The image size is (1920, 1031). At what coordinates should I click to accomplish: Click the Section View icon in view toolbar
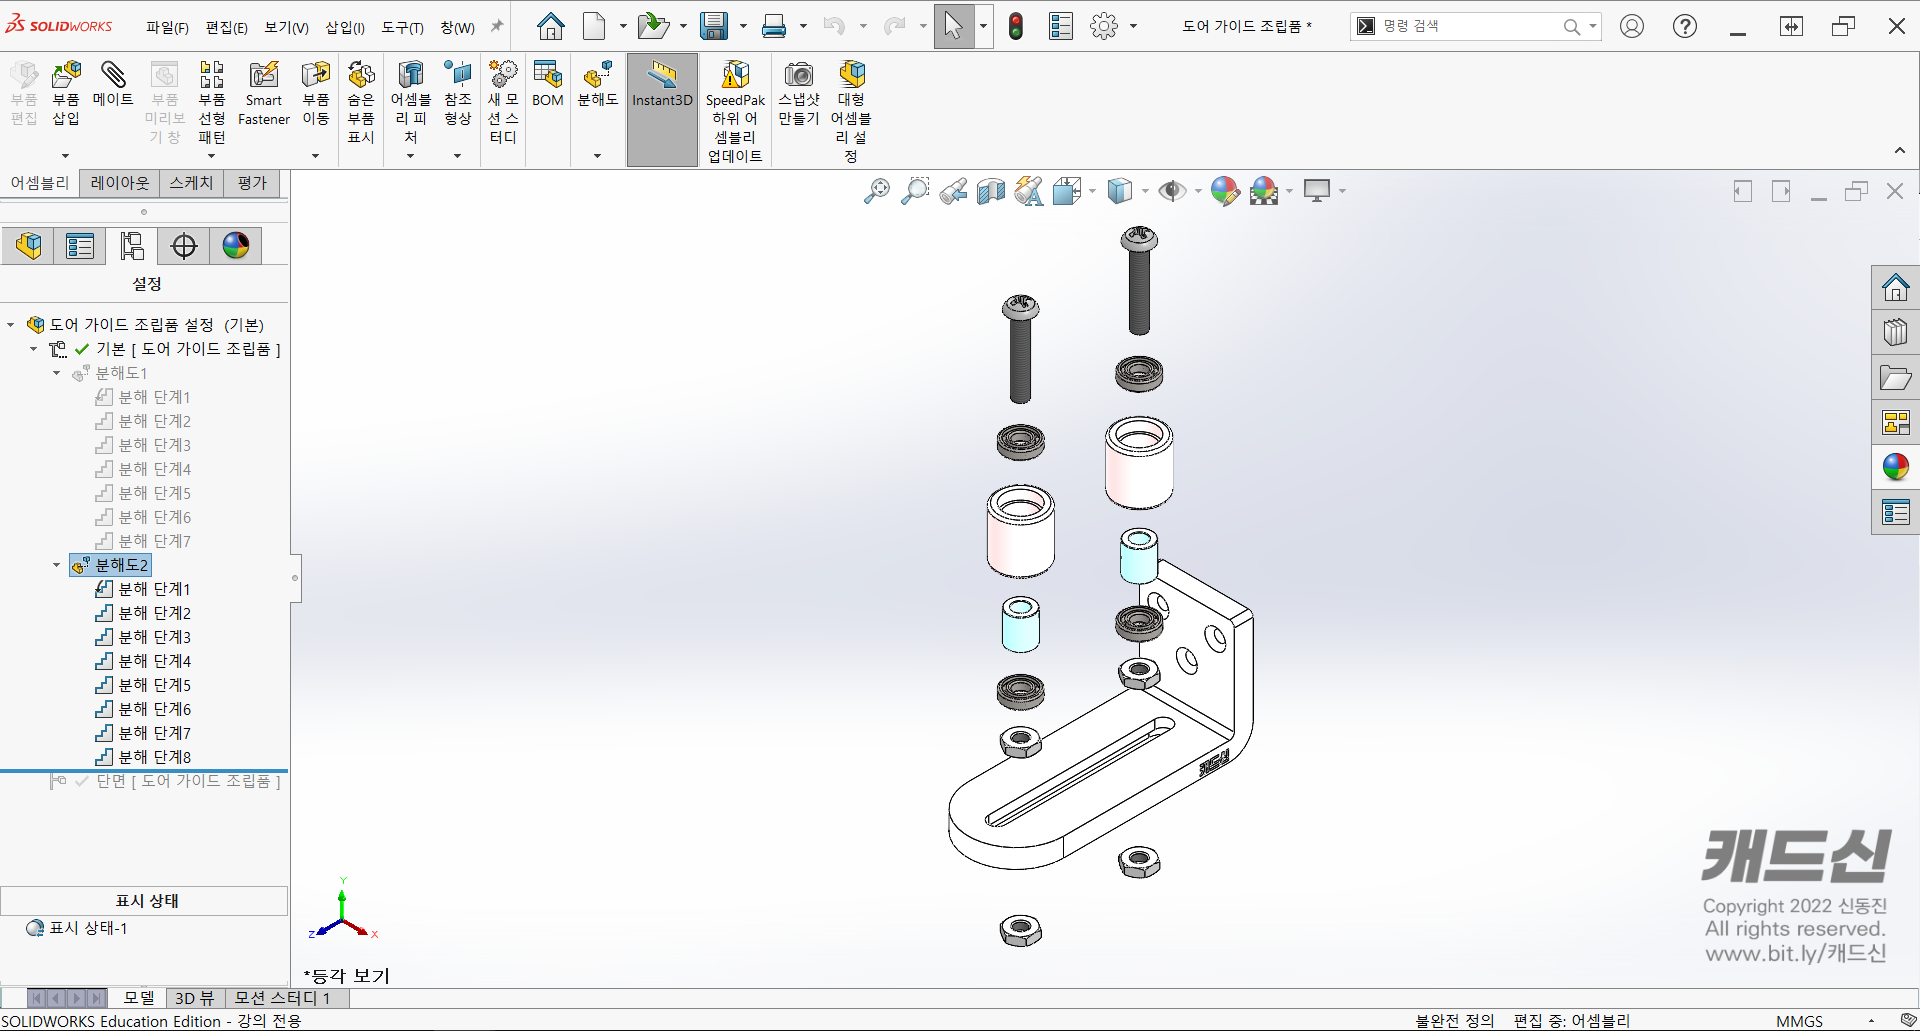pyautogui.click(x=991, y=191)
